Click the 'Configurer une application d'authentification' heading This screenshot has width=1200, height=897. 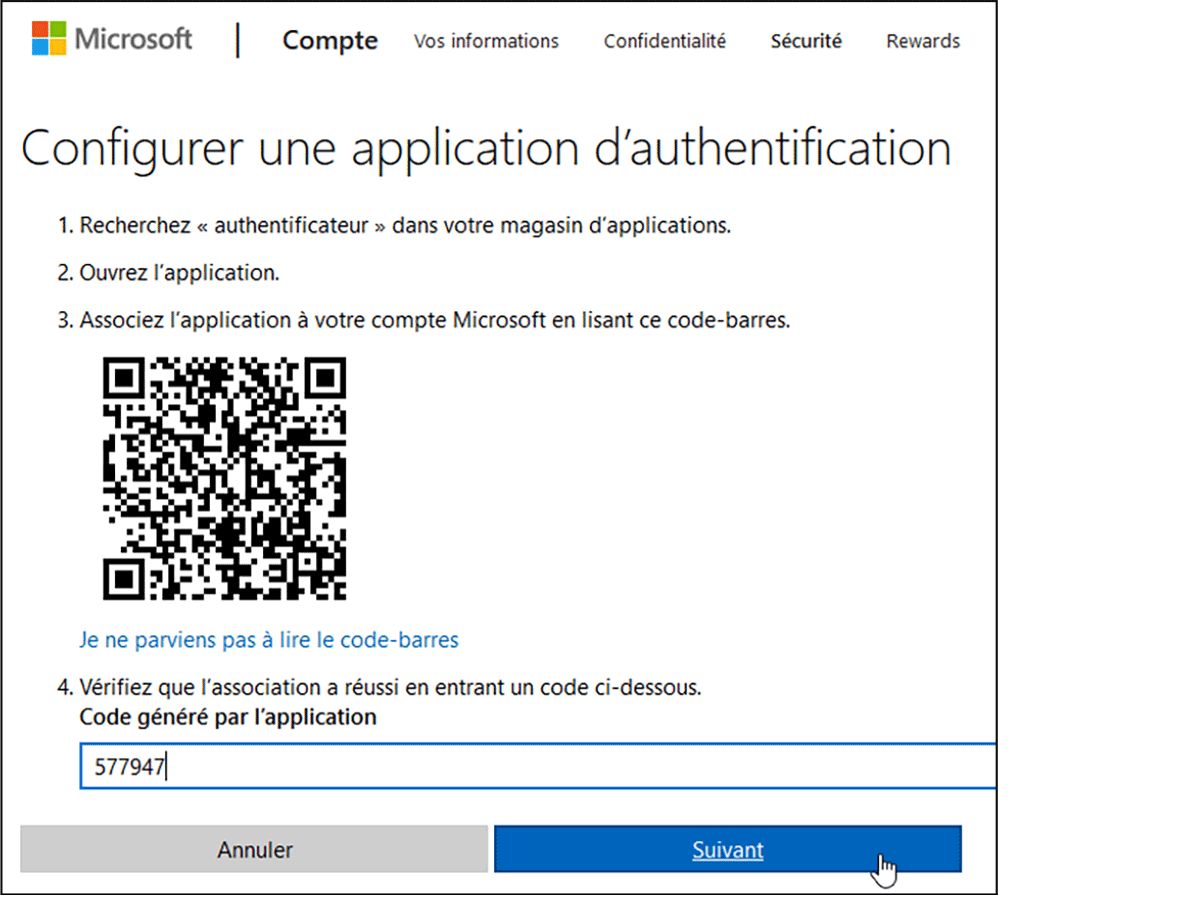pyautogui.click(x=486, y=148)
